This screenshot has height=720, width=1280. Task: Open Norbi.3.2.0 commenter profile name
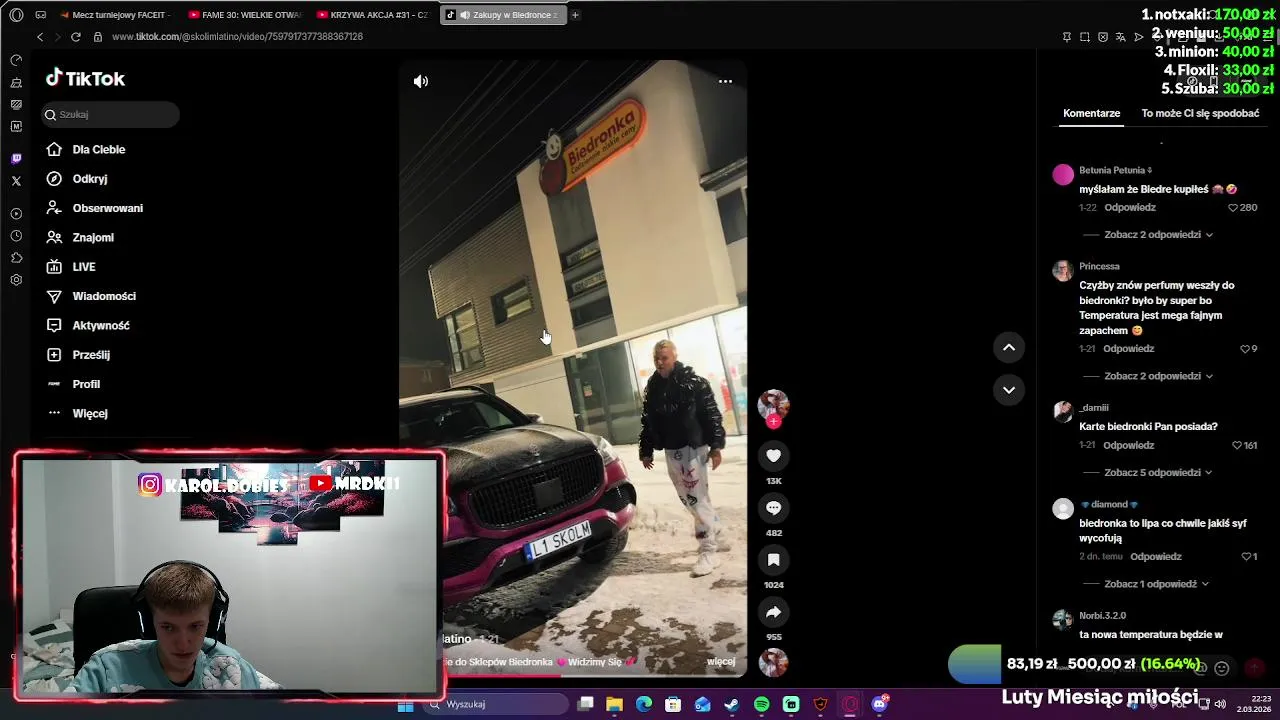point(1102,616)
